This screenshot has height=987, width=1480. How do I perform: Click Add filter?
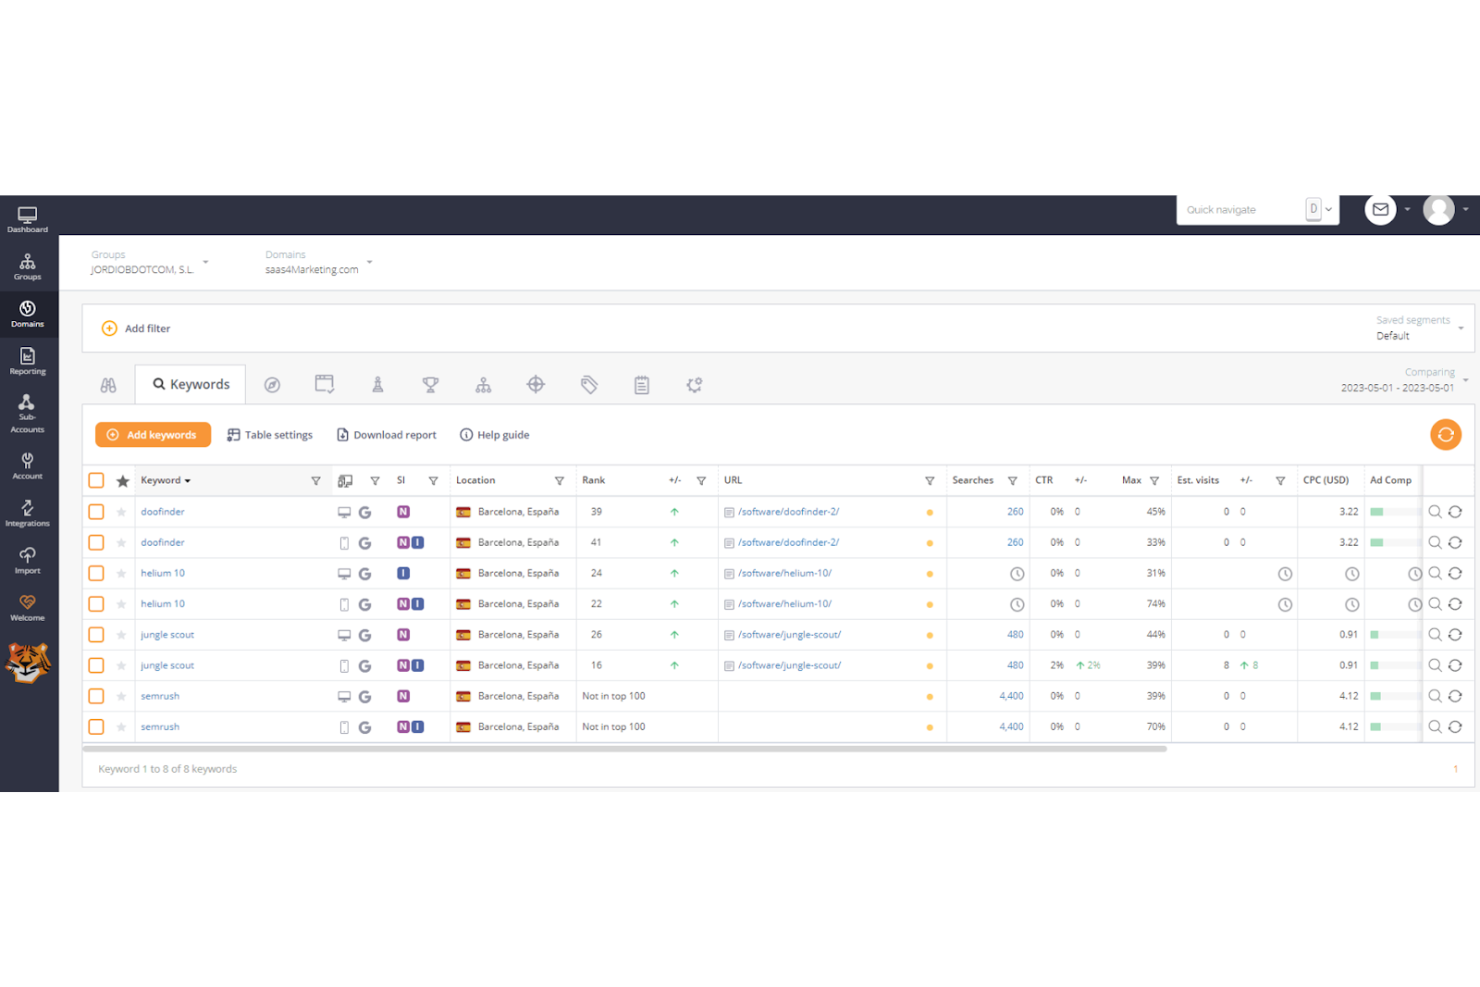(x=136, y=328)
